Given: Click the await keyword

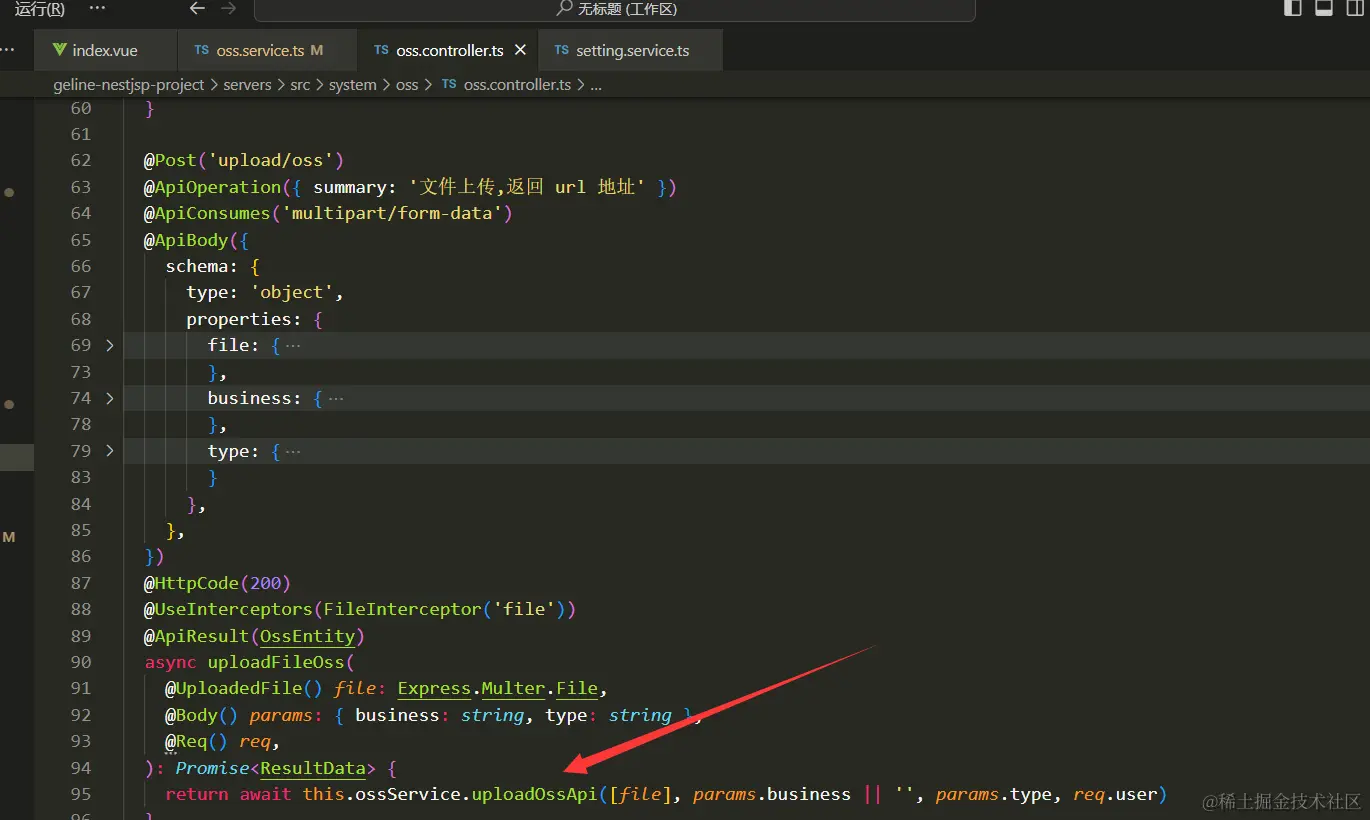Looking at the screenshot, I should 266,794.
